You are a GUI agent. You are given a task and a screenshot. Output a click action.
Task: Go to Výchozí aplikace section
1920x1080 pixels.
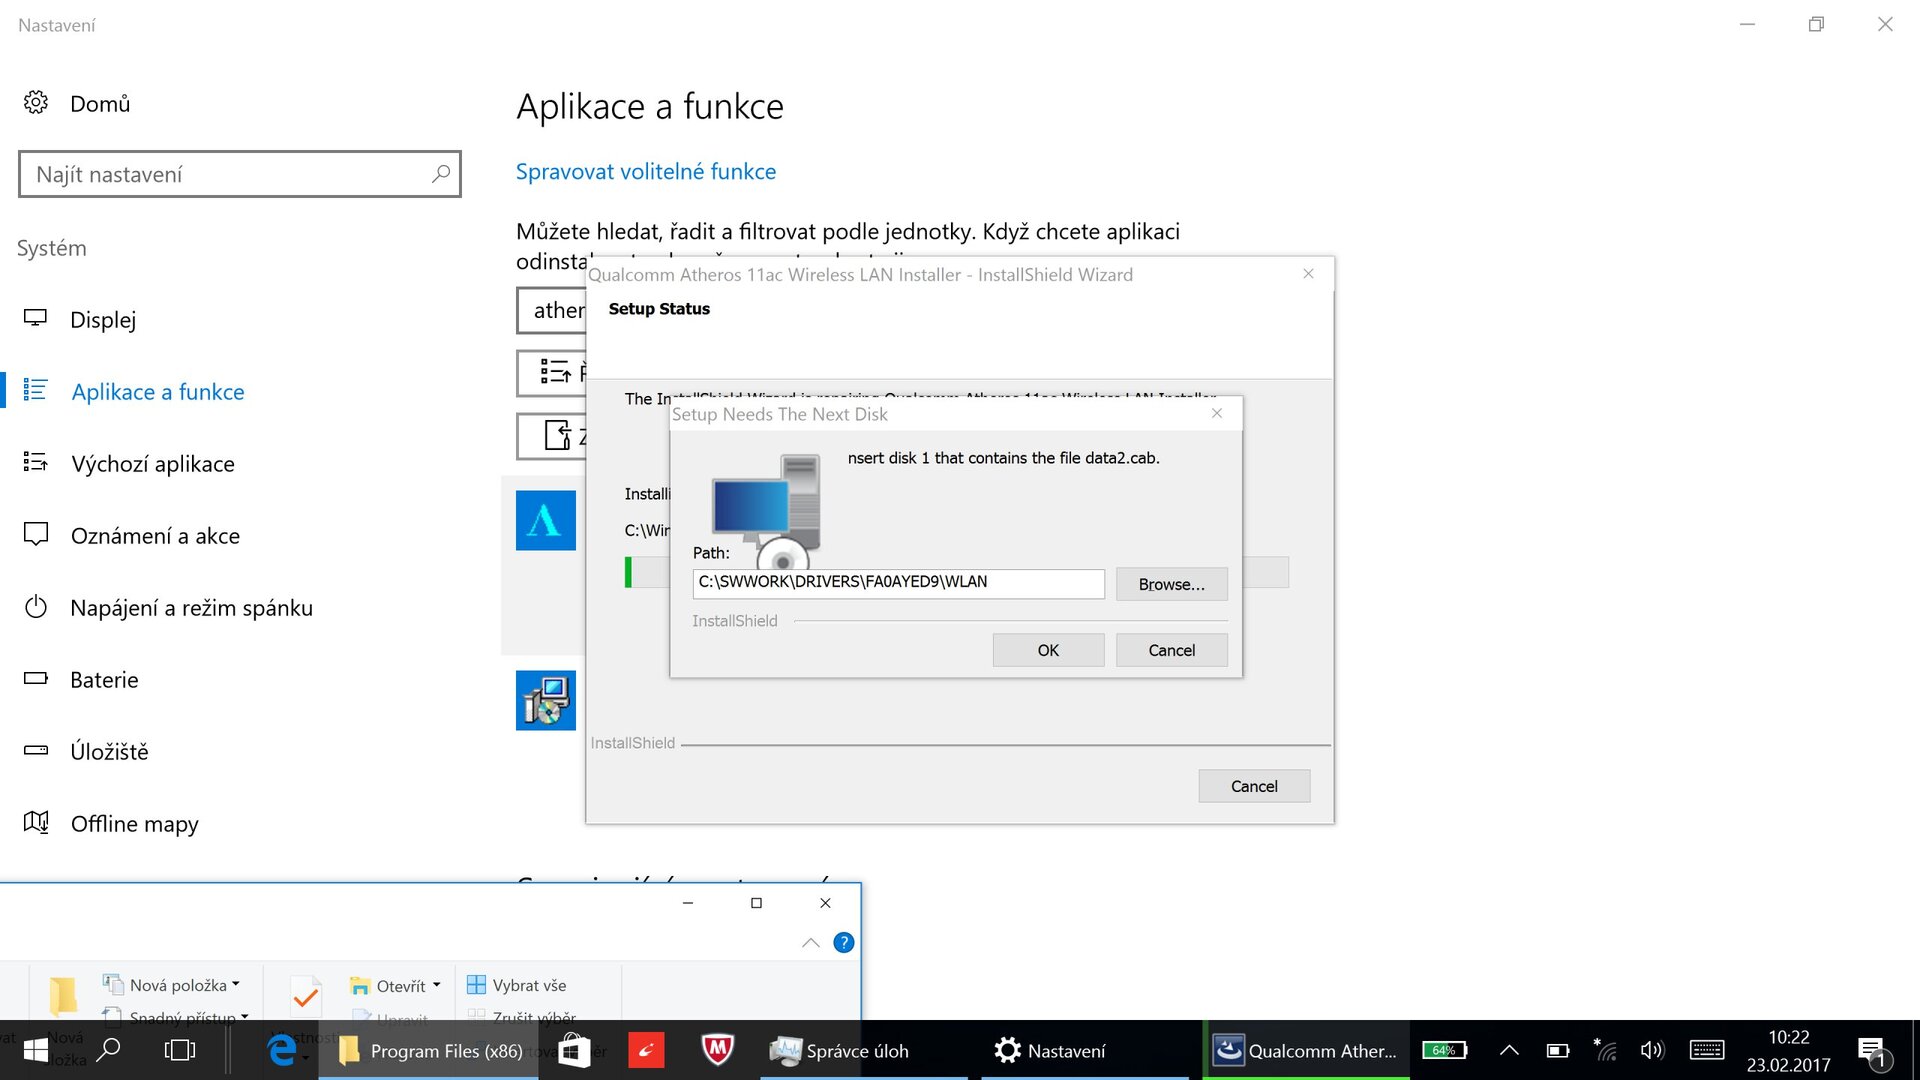click(152, 464)
